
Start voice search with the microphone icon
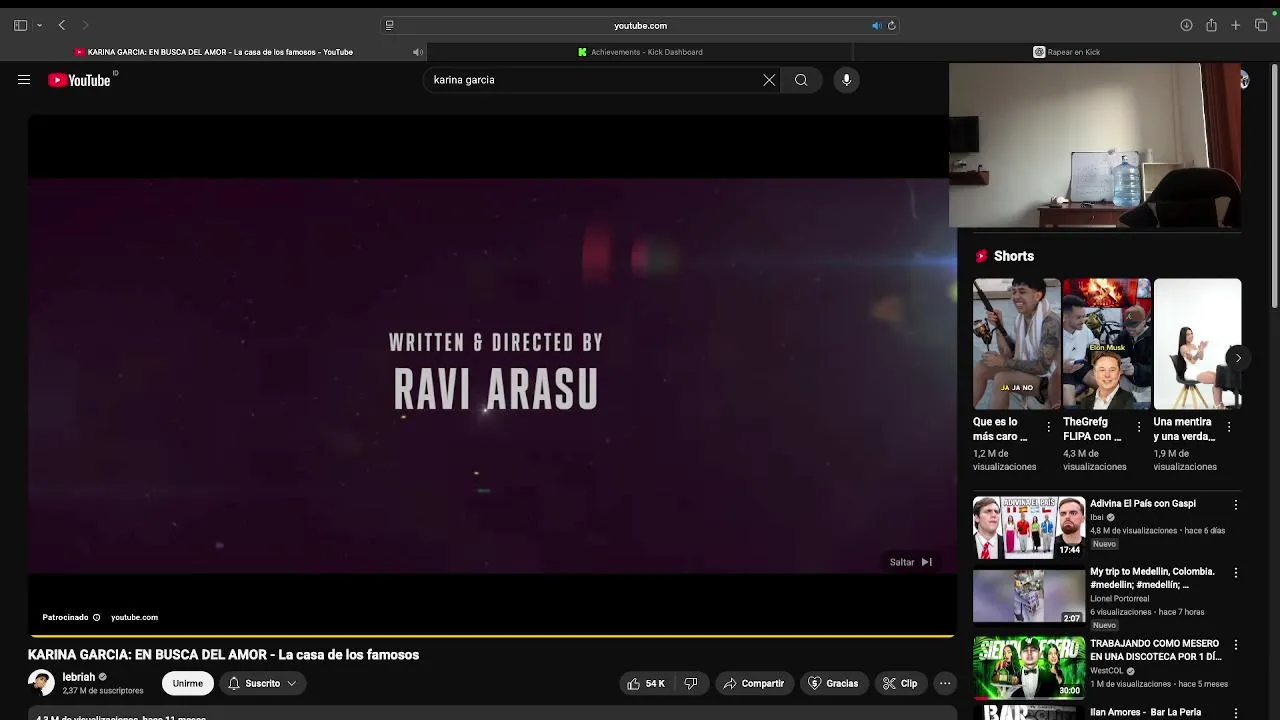click(x=846, y=80)
